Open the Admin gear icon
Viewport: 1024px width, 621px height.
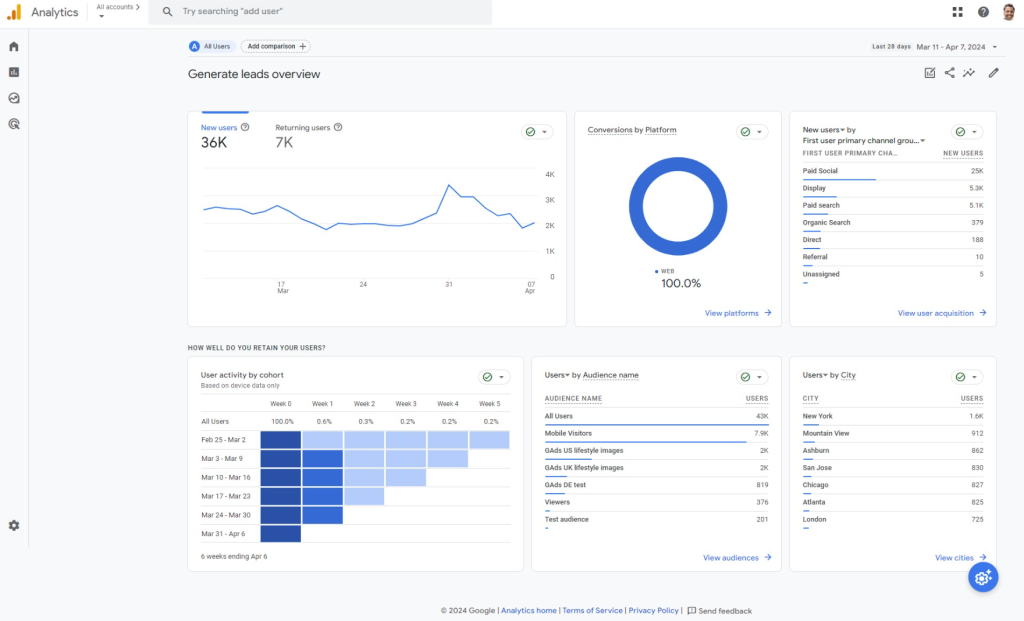click(x=14, y=526)
